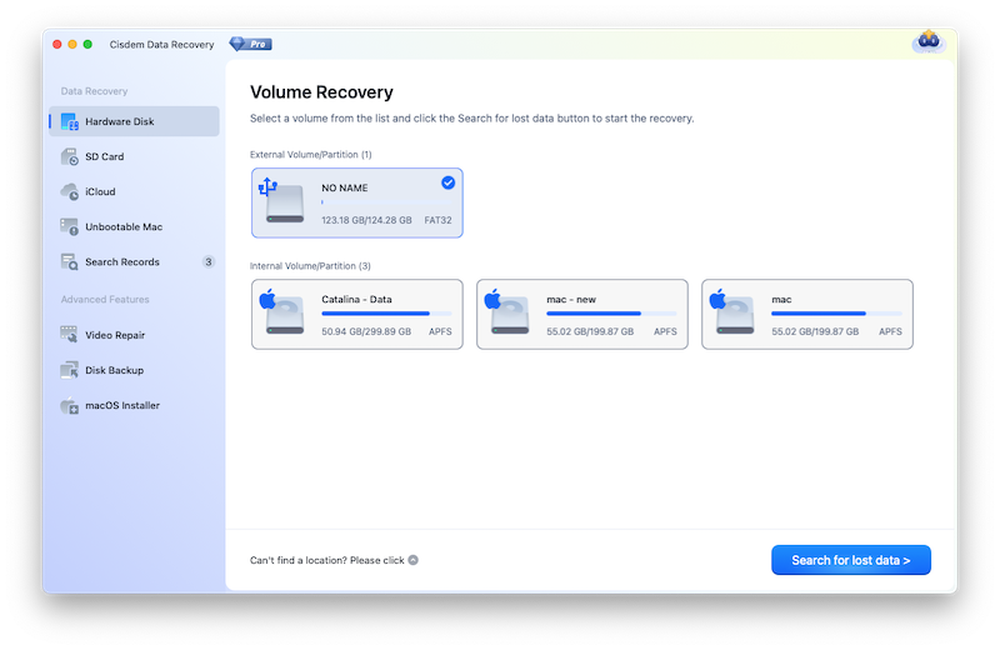Select the mac volume card
This screenshot has height=650, width=1000.
tap(807, 314)
